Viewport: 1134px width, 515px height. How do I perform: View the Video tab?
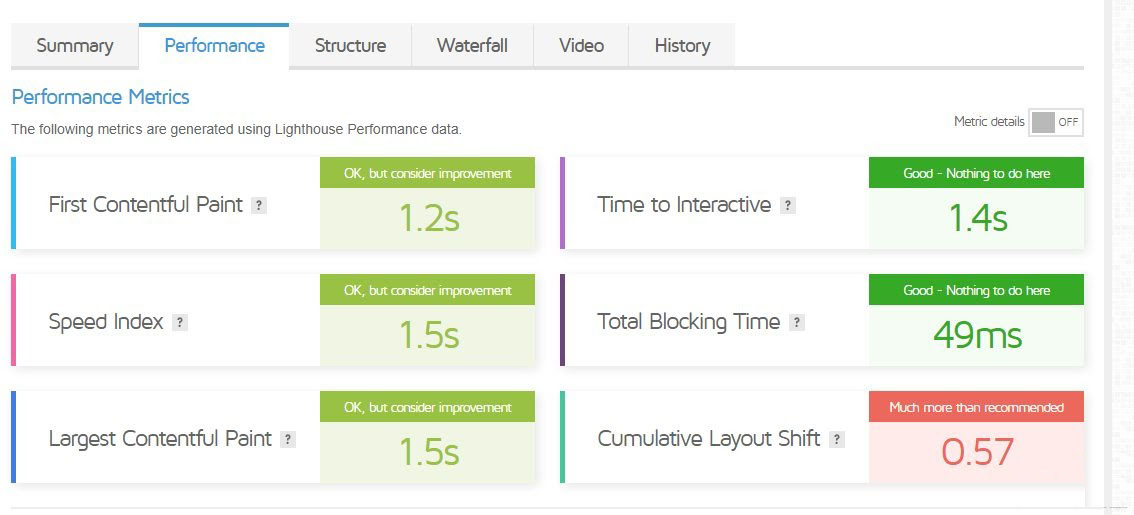click(x=581, y=46)
